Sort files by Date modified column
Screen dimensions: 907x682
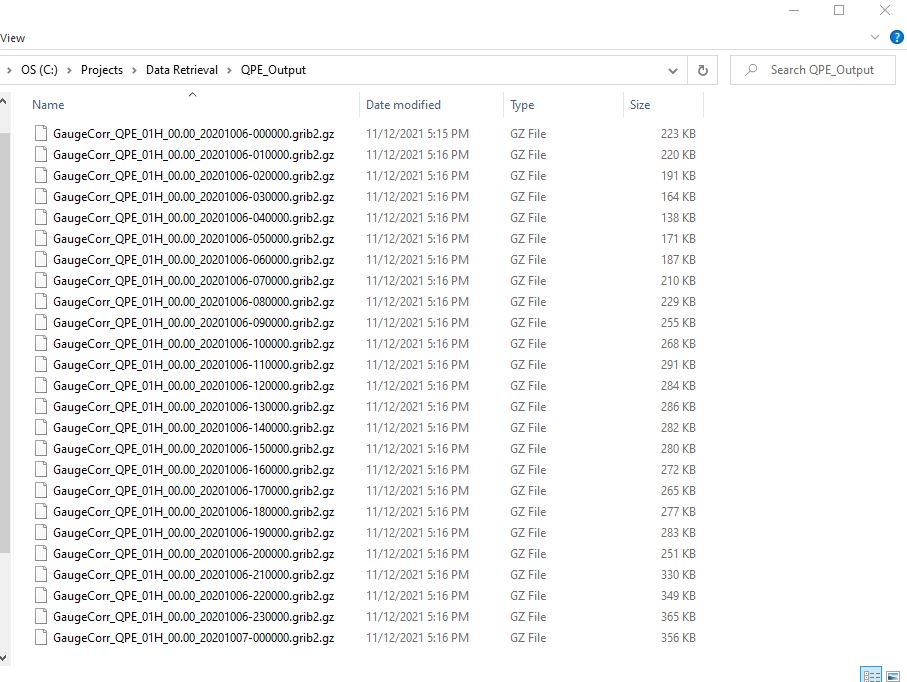click(x=403, y=105)
